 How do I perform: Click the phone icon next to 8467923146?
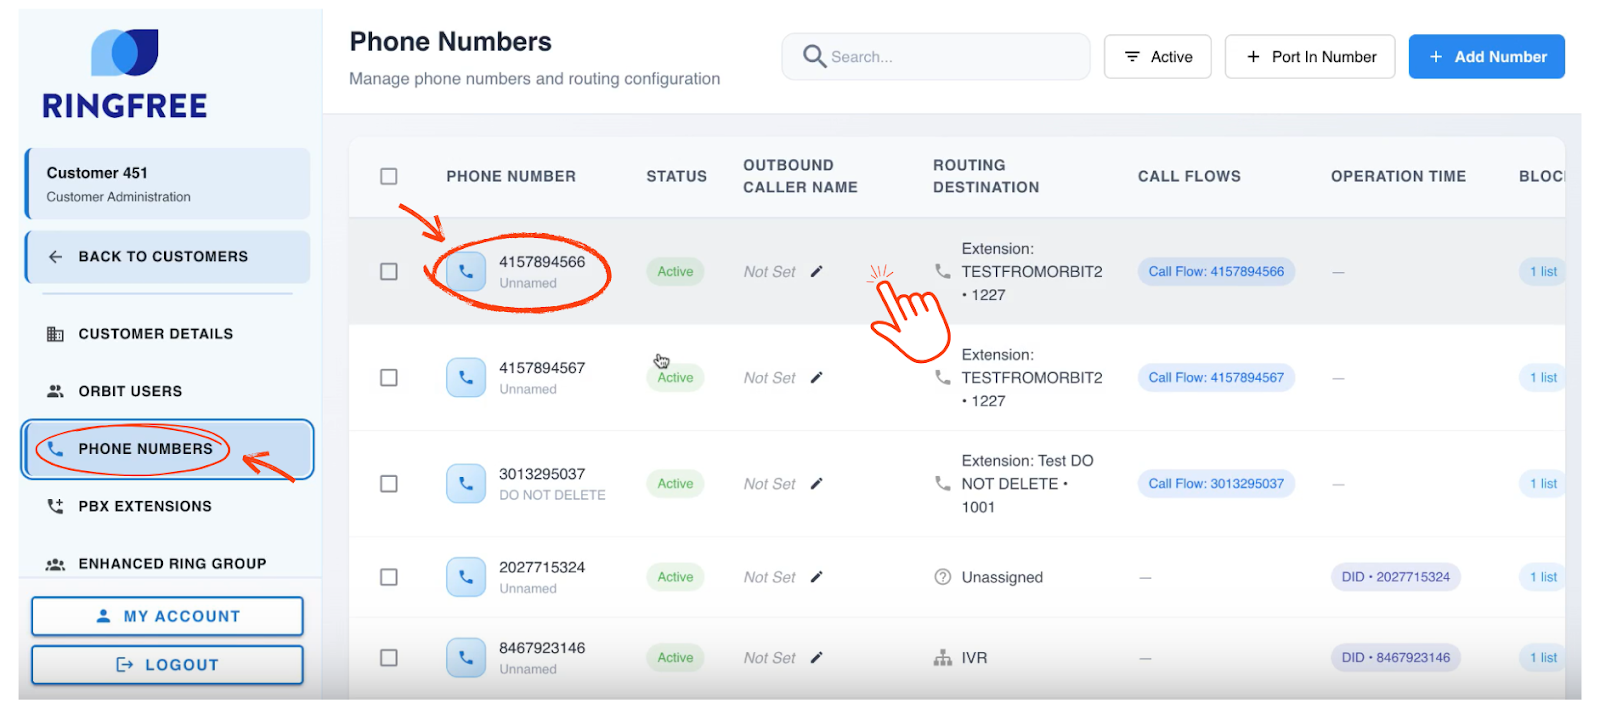click(465, 658)
